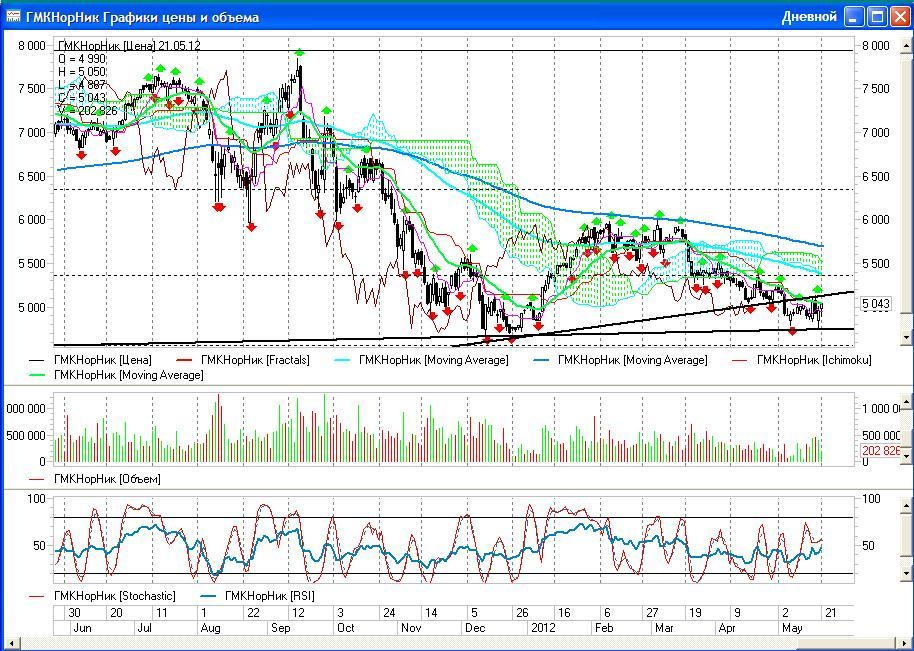Viewport: 914px width, 651px height.
Task: Click the title "ГМКНорНик Графики цены и объема"
Action: coord(143,17)
